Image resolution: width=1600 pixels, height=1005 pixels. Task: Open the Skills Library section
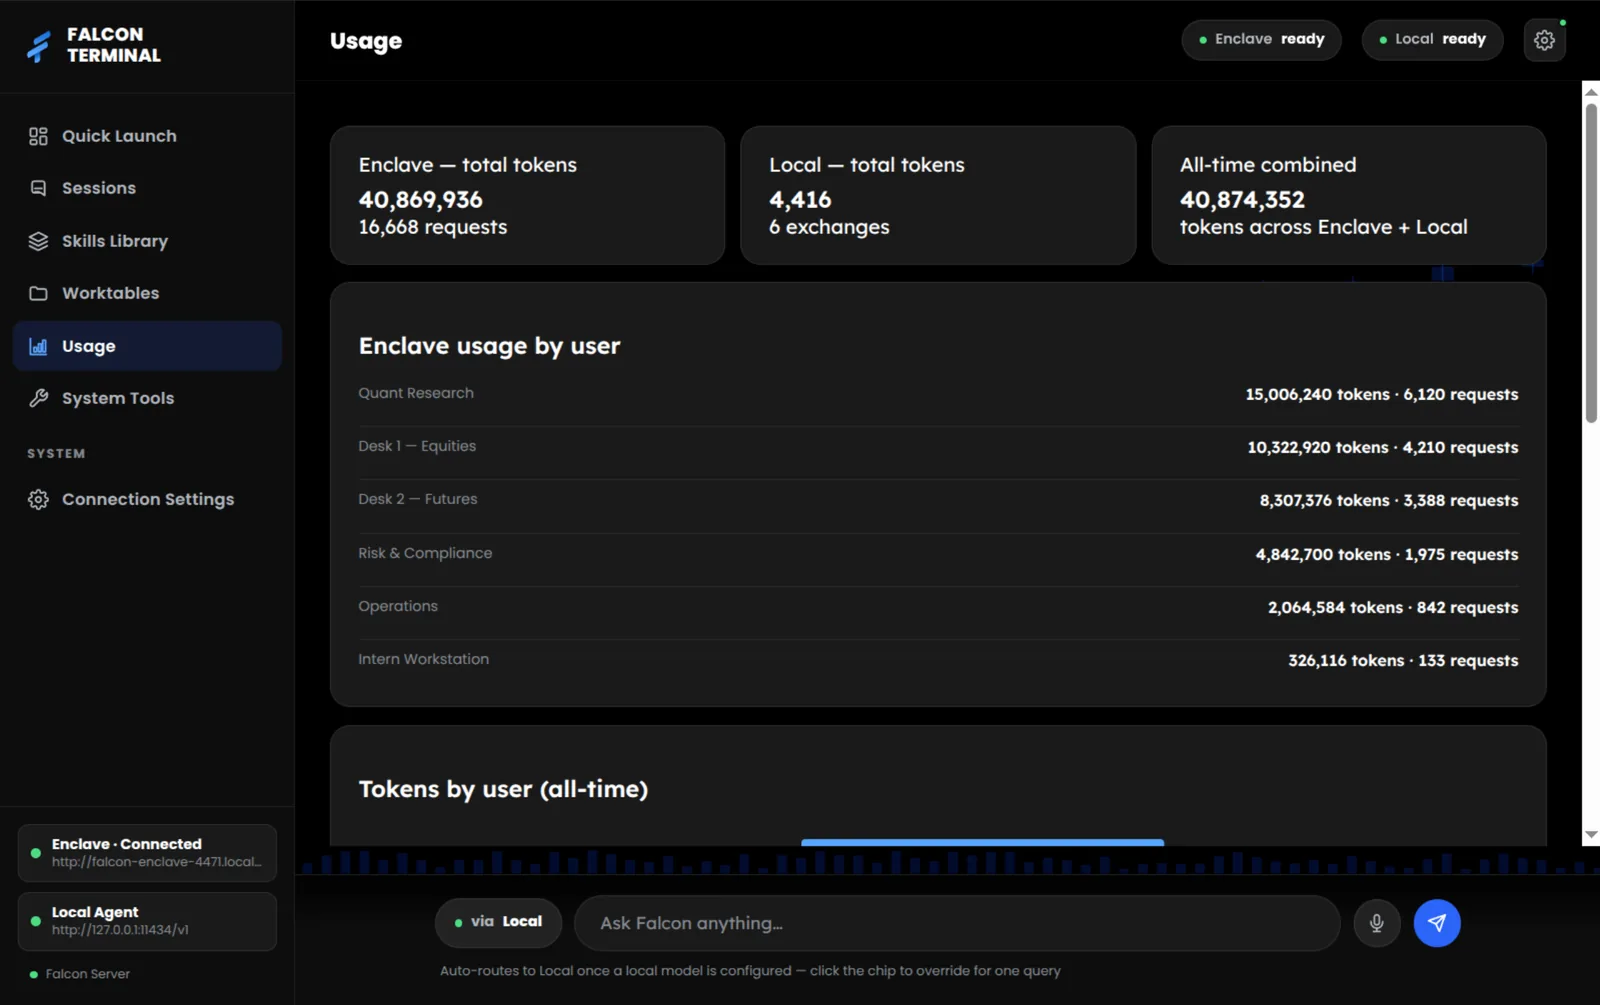click(x=147, y=241)
